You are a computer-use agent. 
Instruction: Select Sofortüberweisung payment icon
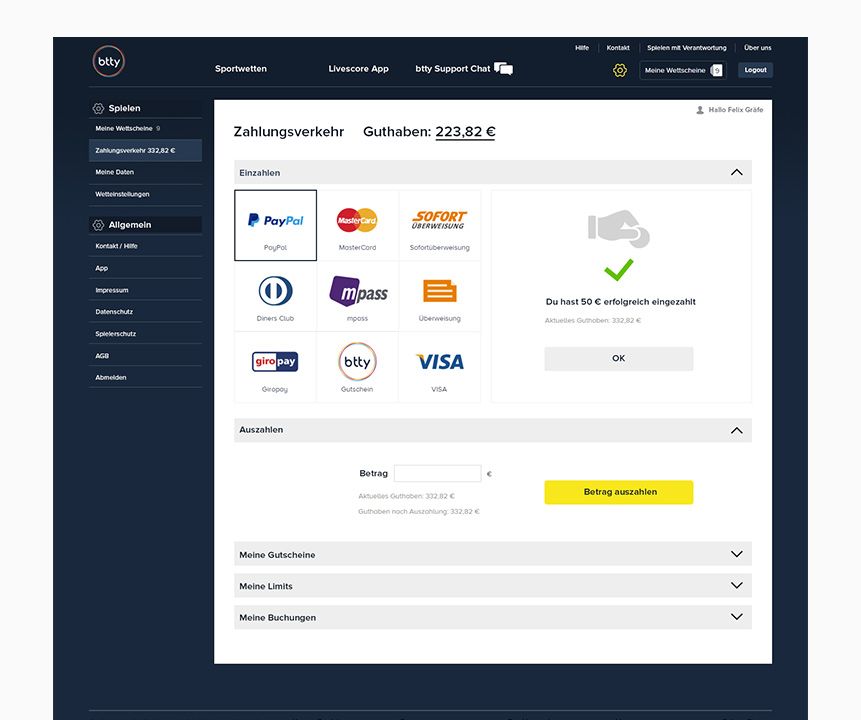pos(439,225)
